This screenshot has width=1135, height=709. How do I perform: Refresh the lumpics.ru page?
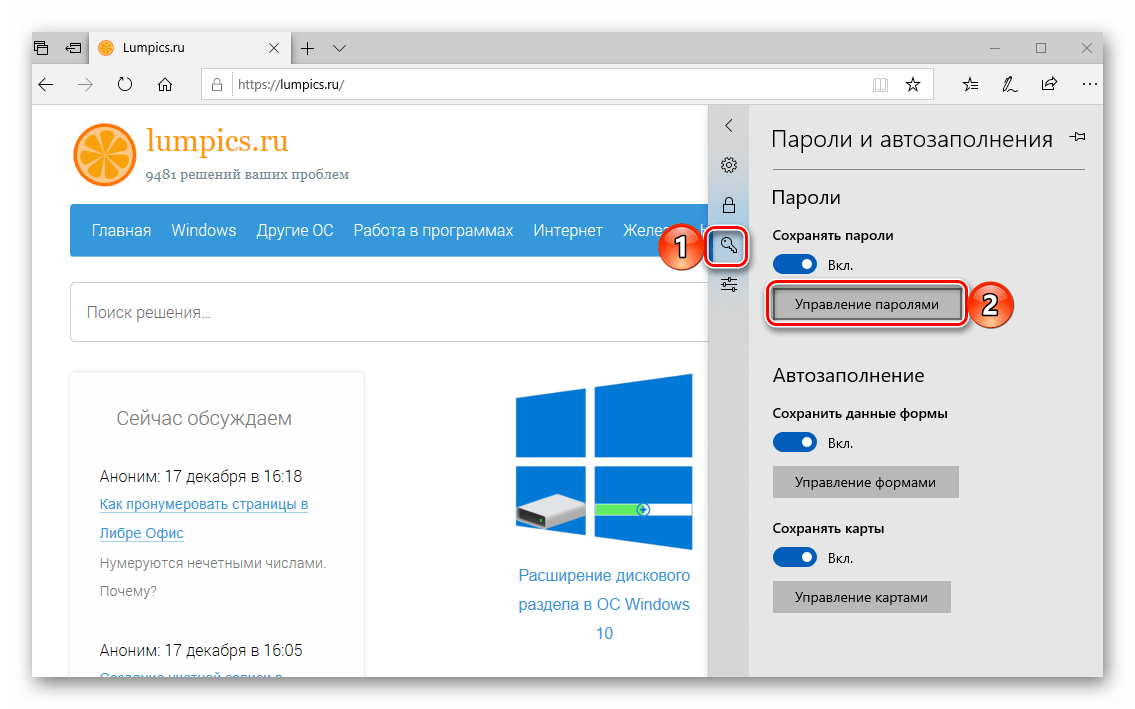(125, 85)
